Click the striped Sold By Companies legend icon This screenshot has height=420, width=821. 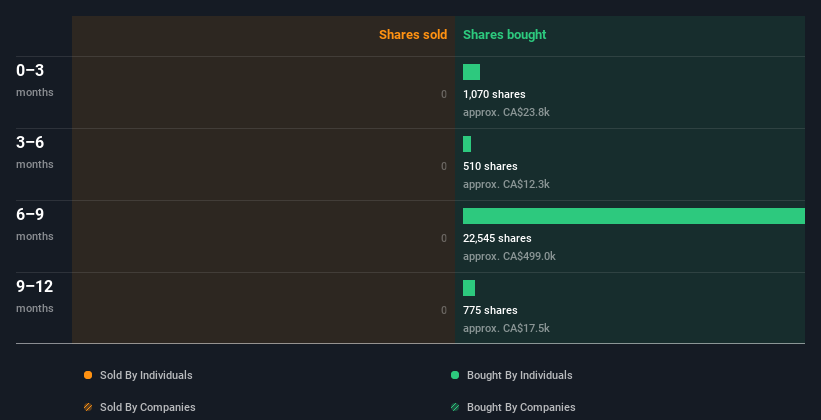coord(88,407)
